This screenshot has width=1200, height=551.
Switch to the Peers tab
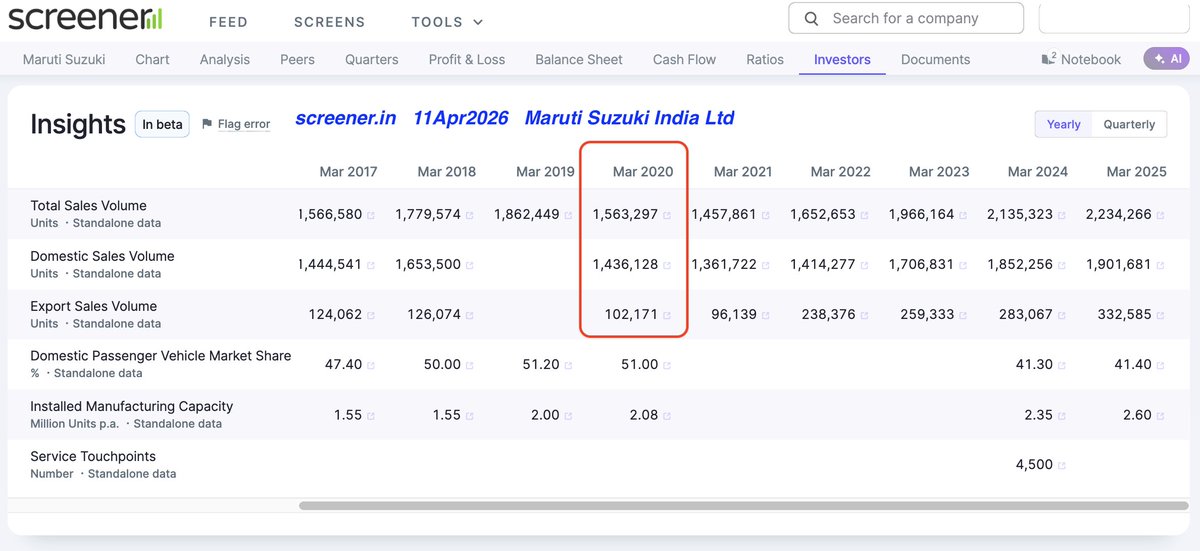[x=297, y=59]
